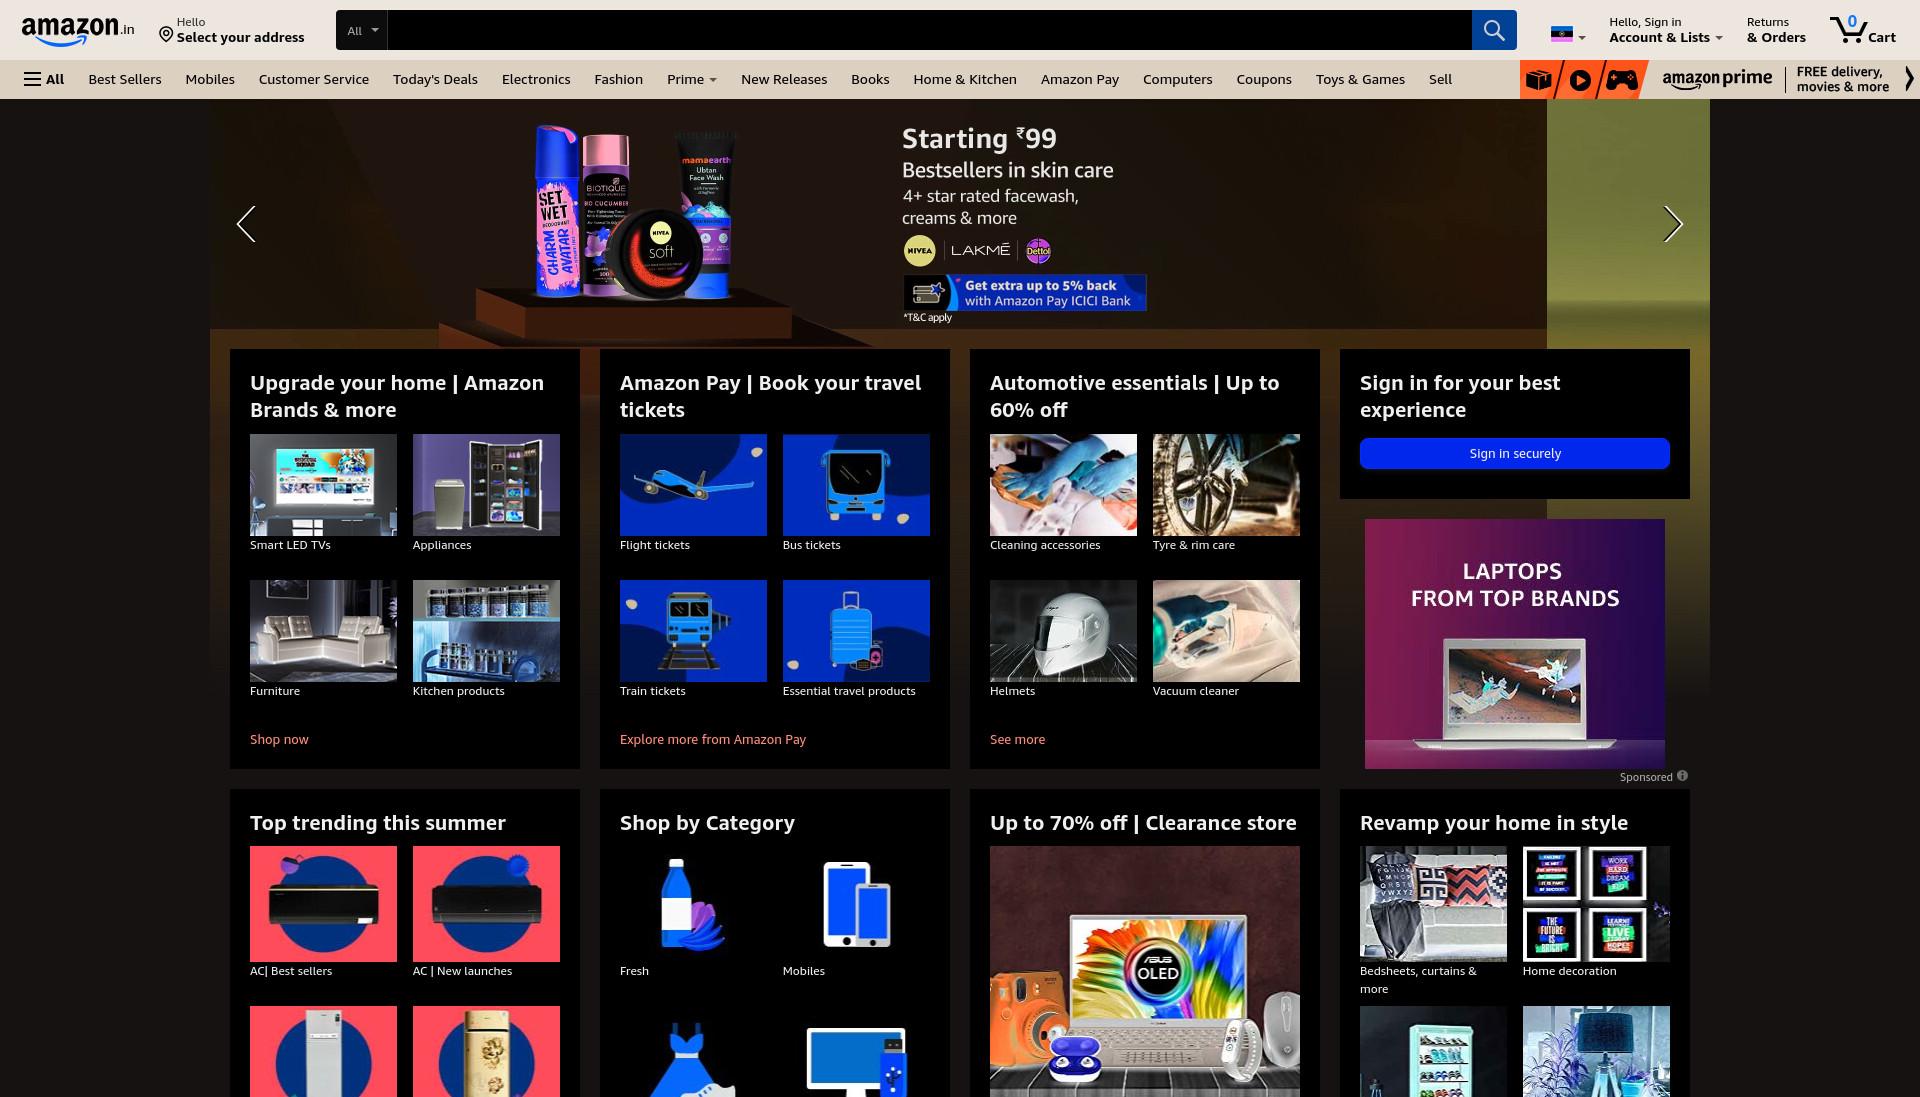
Task: Click See more under Automotive essentials
Action: [x=1017, y=739]
